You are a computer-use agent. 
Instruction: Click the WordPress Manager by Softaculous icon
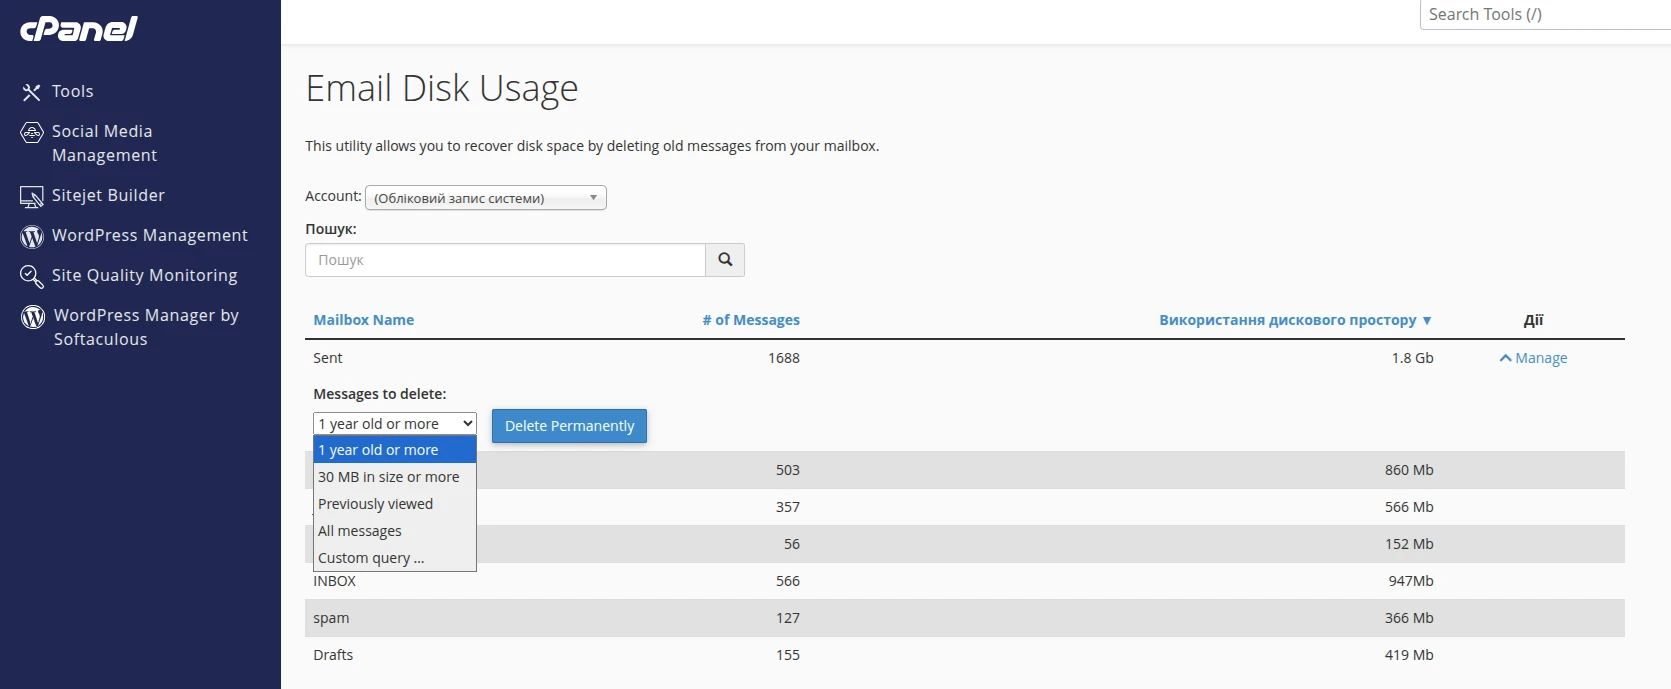coord(33,317)
